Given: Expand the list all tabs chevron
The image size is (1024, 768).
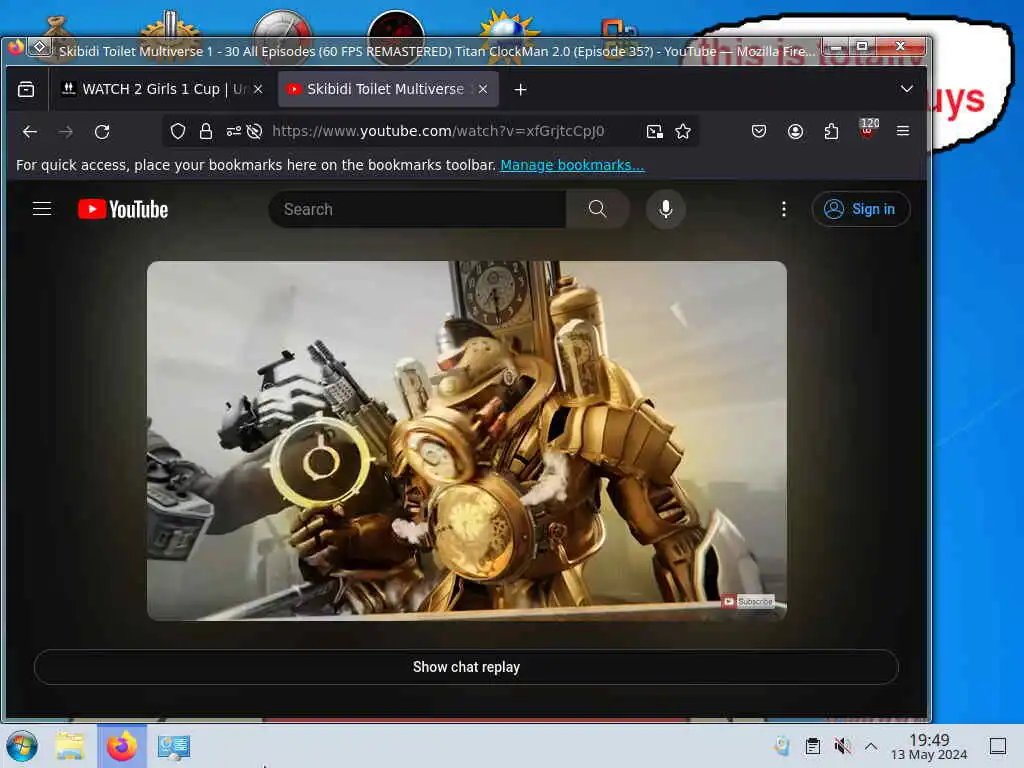Looking at the screenshot, I should (x=906, y=89).
